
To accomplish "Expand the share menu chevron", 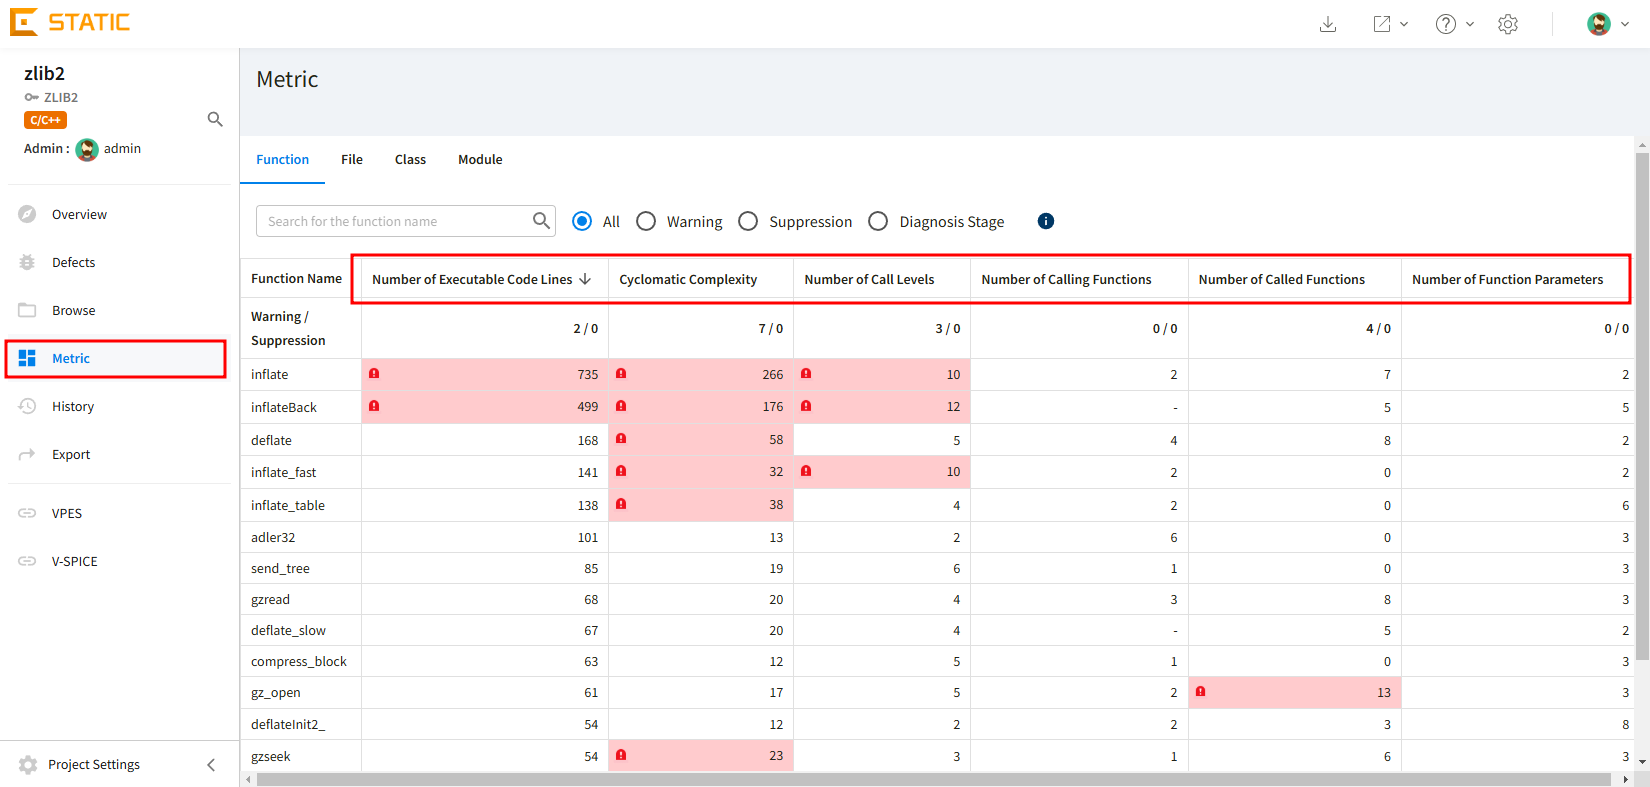I will (x=1404, y=24).
